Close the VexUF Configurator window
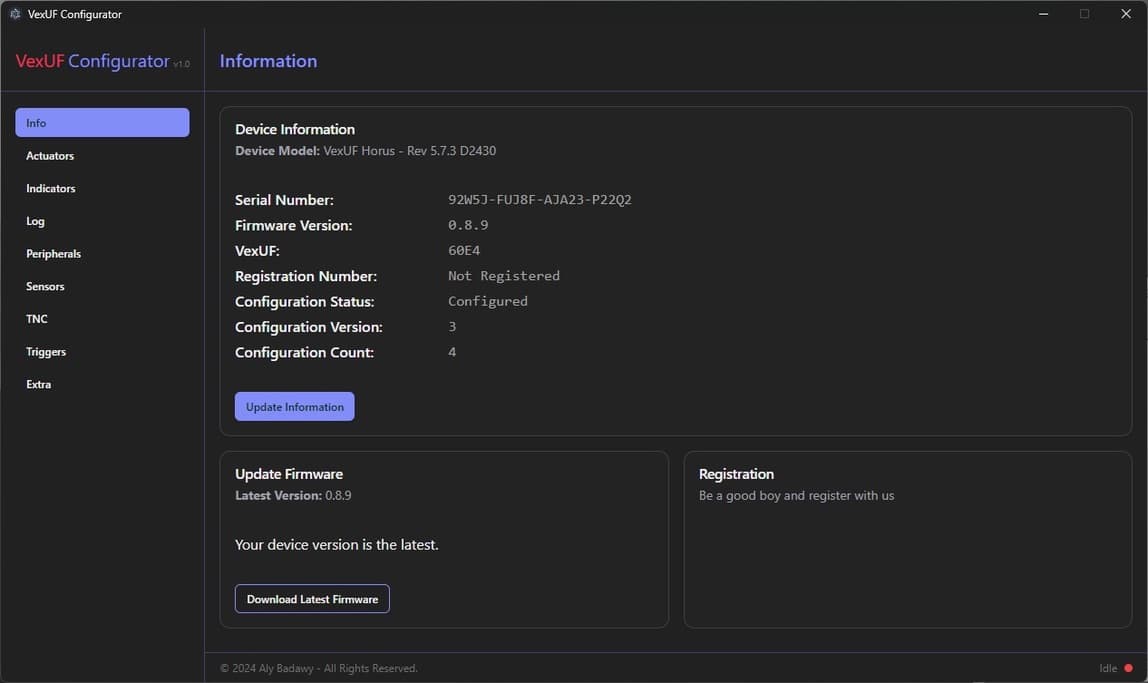The image size is (1148, 683). click(x=1125, y=14)
